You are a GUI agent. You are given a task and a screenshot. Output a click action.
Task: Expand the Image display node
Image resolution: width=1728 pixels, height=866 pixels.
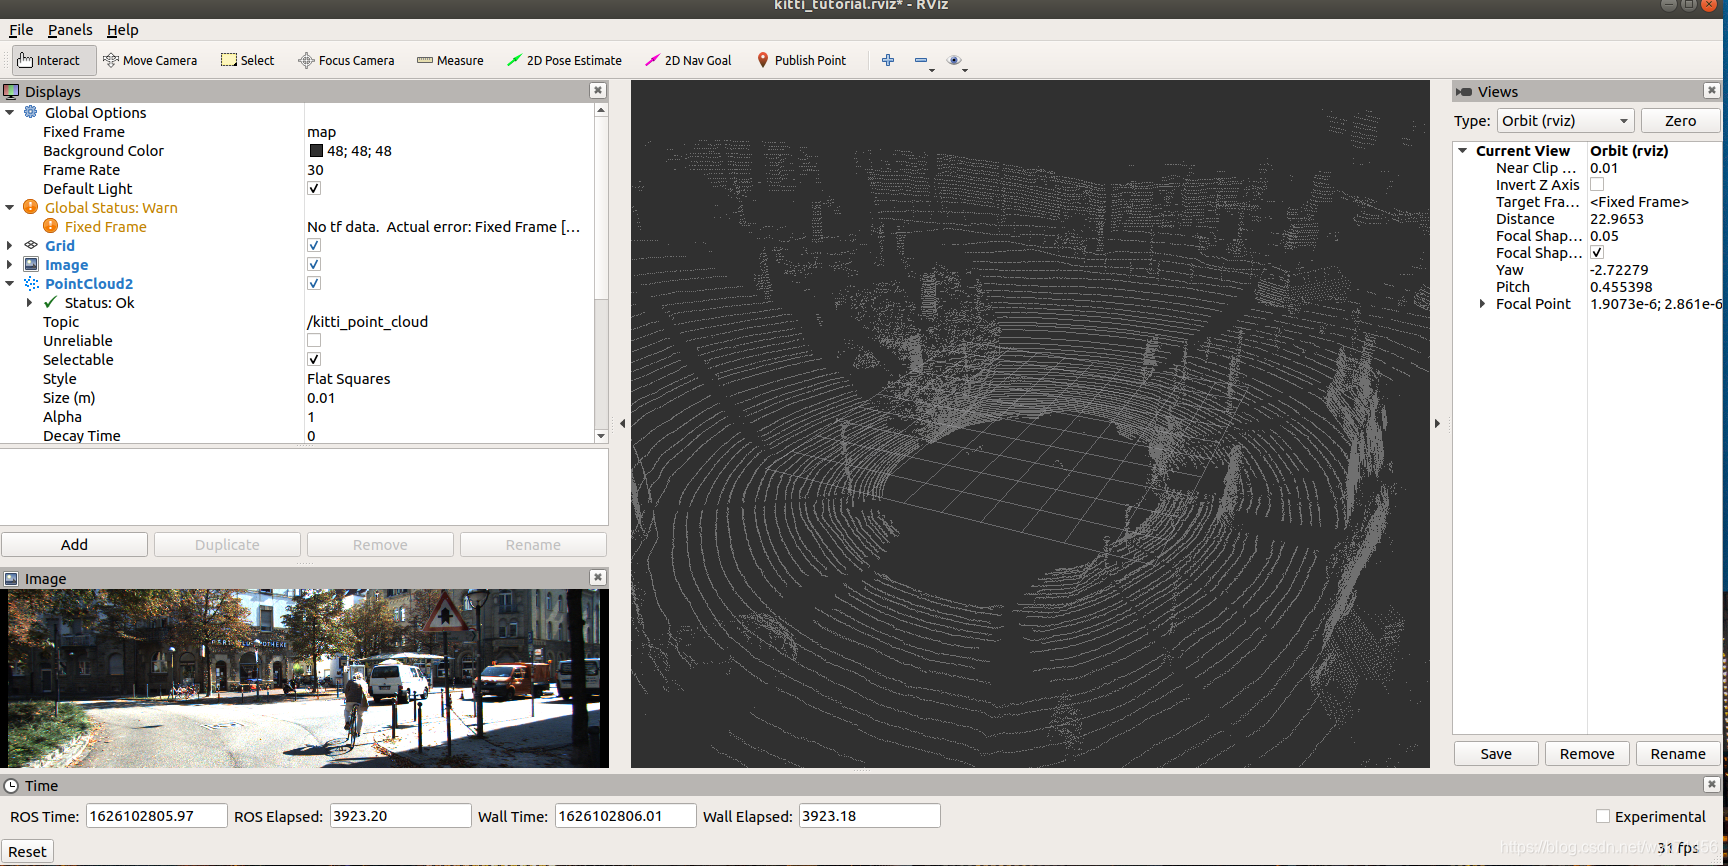(x=10, y=264)
